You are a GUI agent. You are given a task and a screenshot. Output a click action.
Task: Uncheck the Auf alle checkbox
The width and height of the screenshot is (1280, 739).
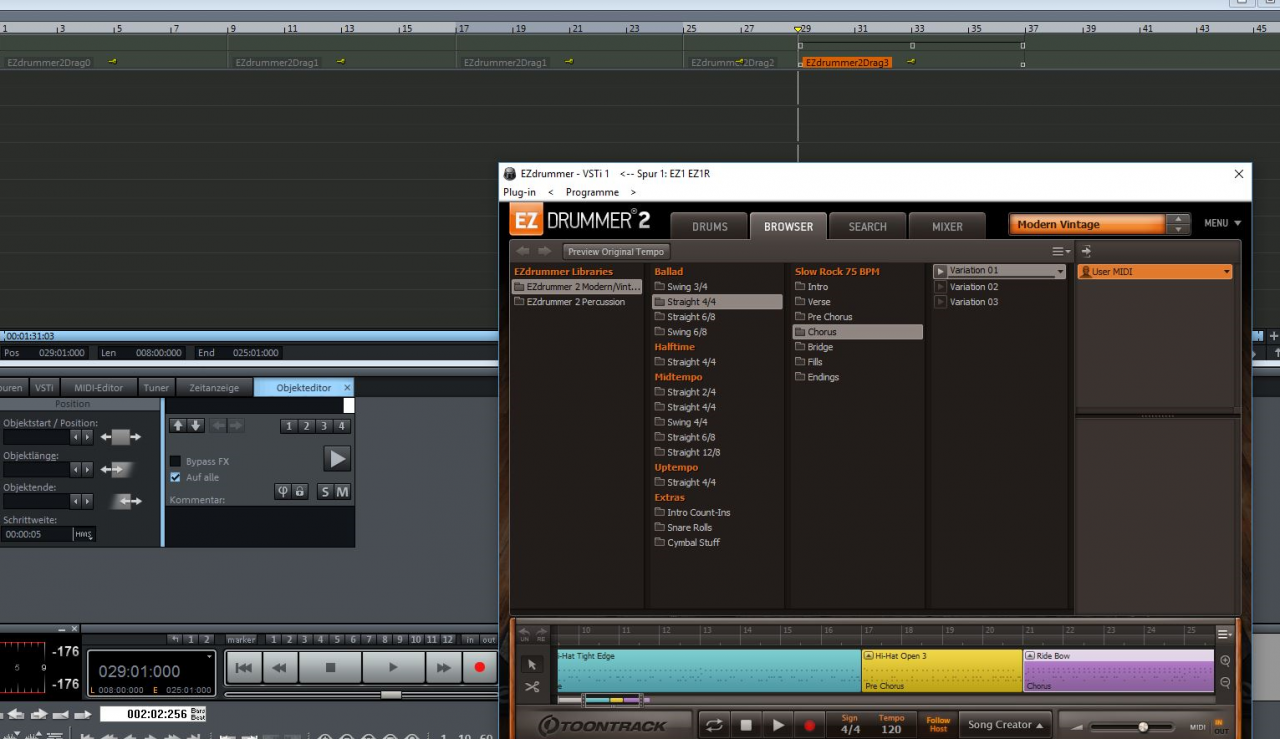[x=176, y=477]
